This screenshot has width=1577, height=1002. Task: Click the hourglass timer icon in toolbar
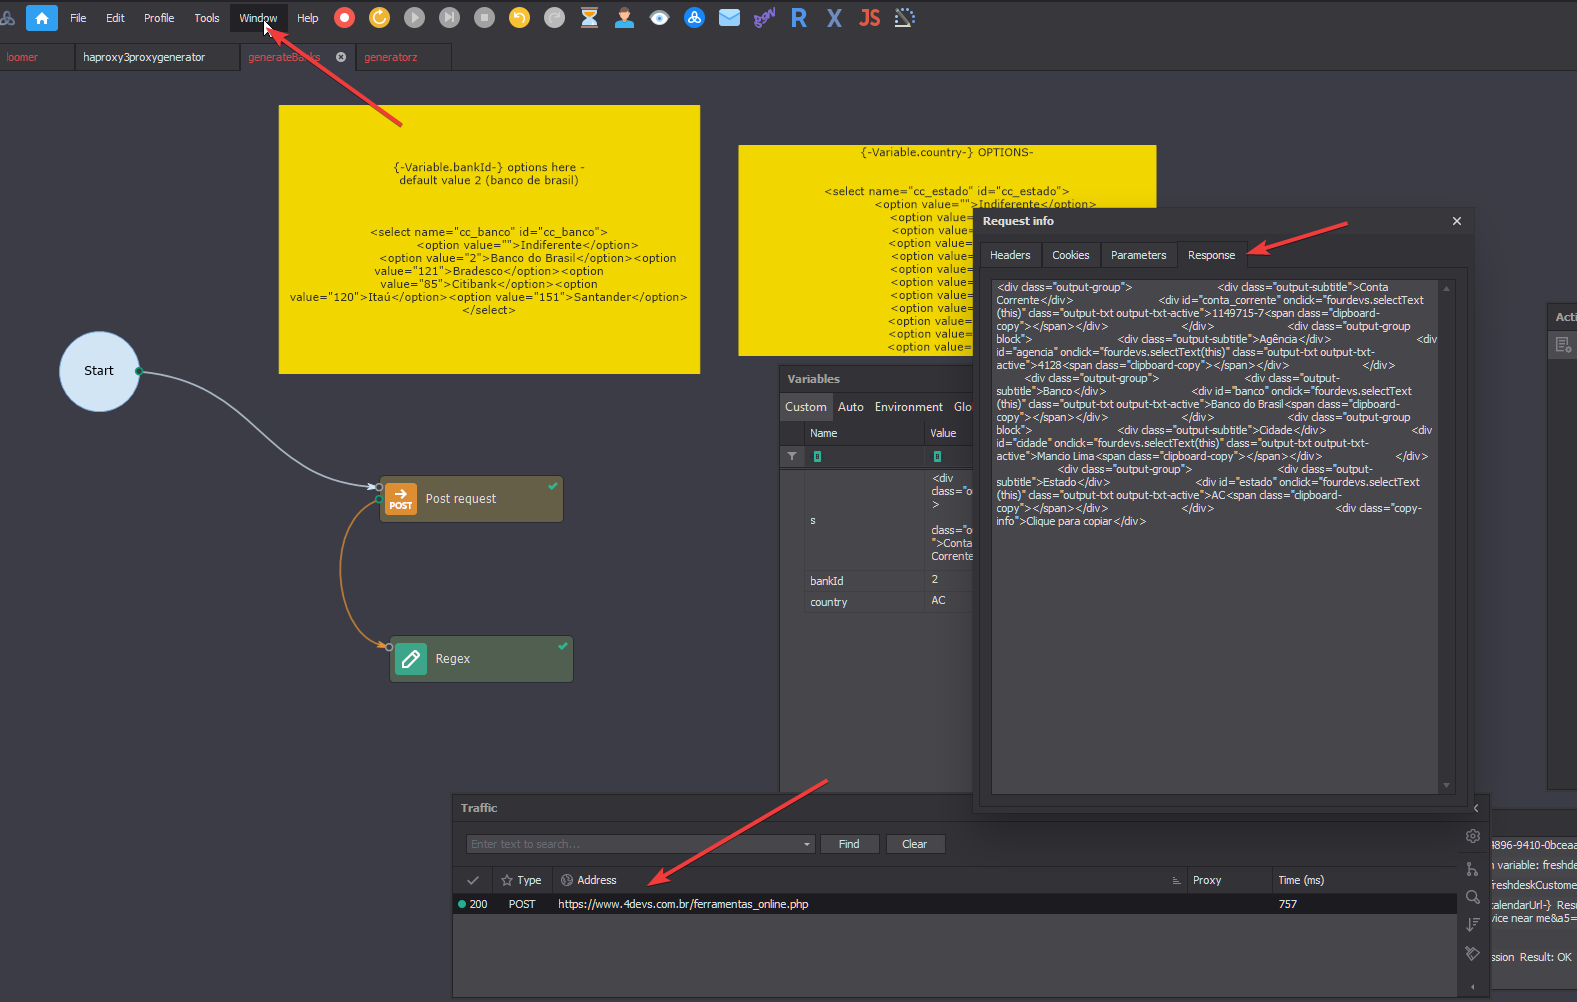(x=589, y=18)
